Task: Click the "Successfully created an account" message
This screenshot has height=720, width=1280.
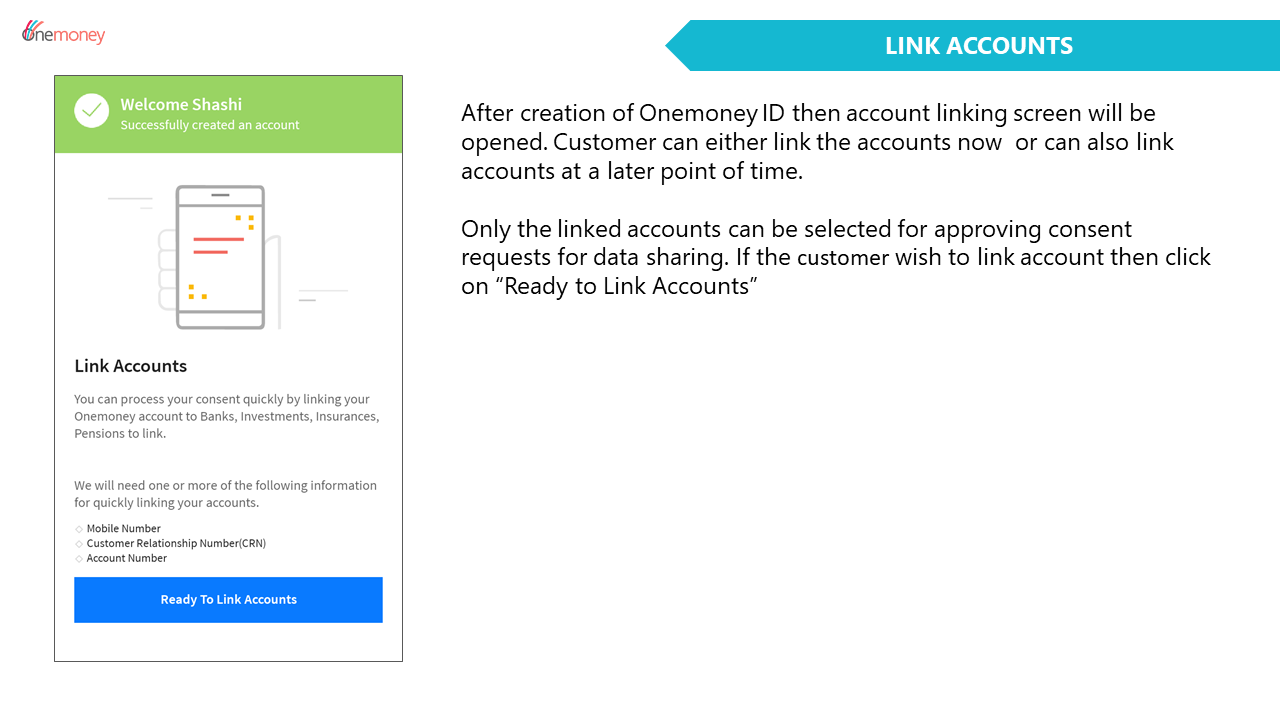Action: click(210, 125)
